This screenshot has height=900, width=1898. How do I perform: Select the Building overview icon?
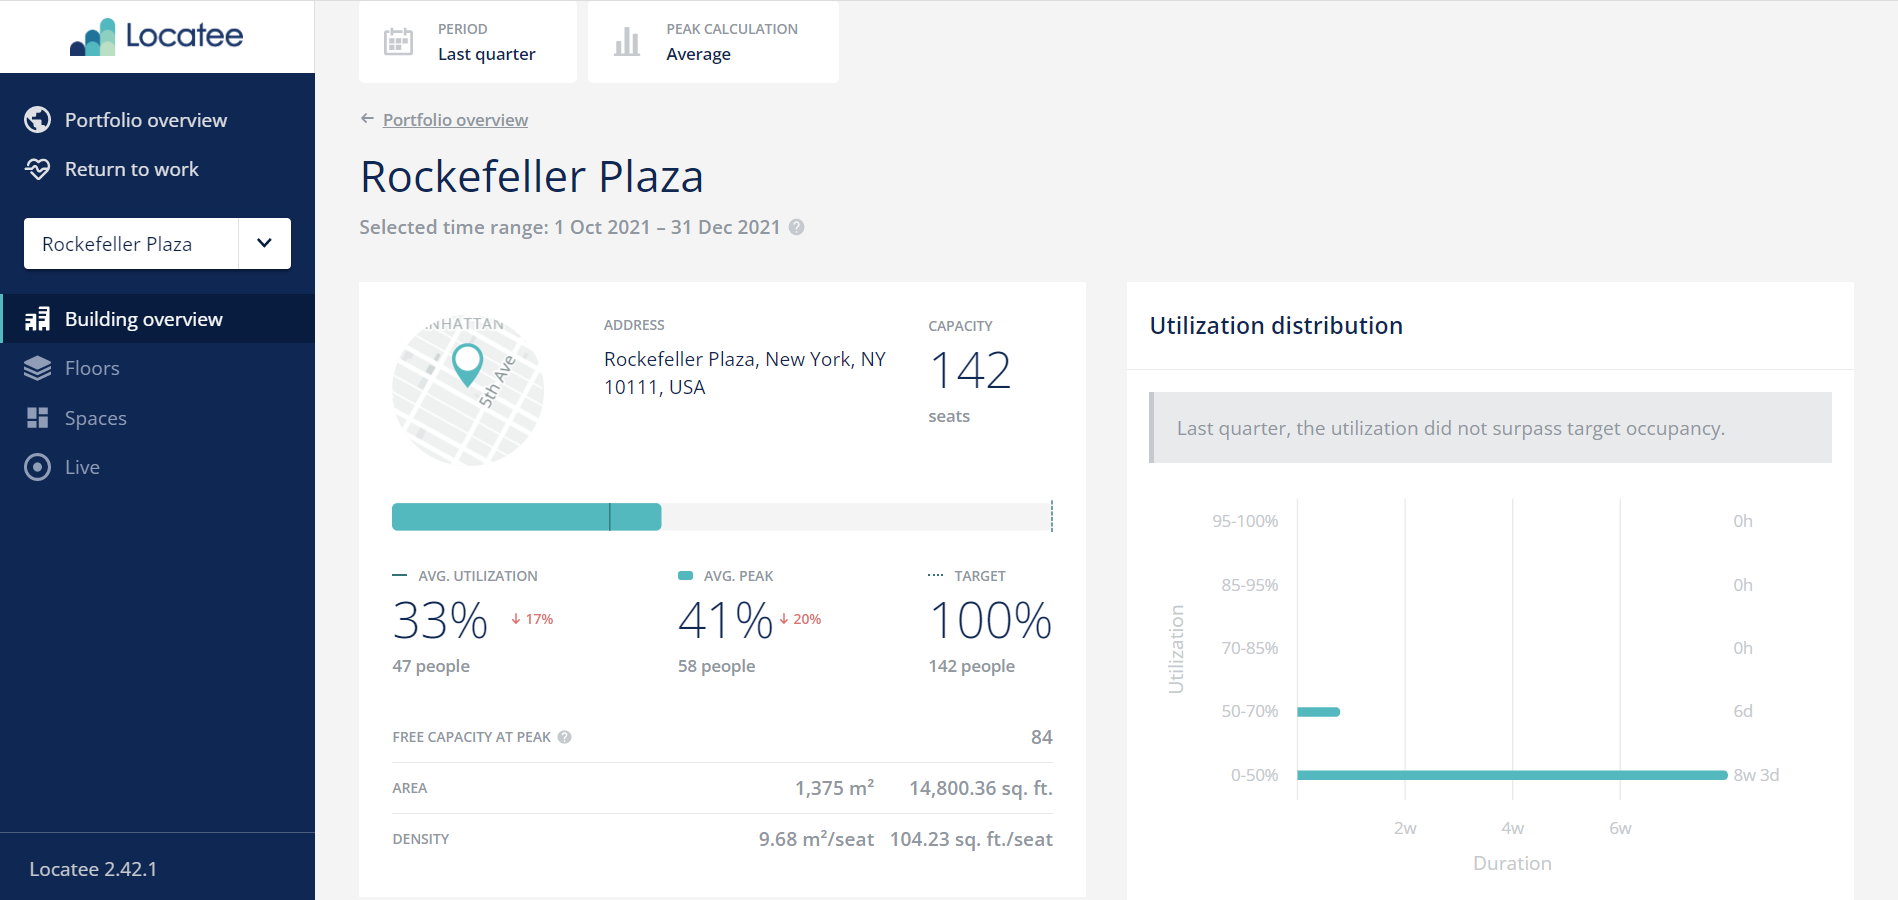[x=38, y=319]
